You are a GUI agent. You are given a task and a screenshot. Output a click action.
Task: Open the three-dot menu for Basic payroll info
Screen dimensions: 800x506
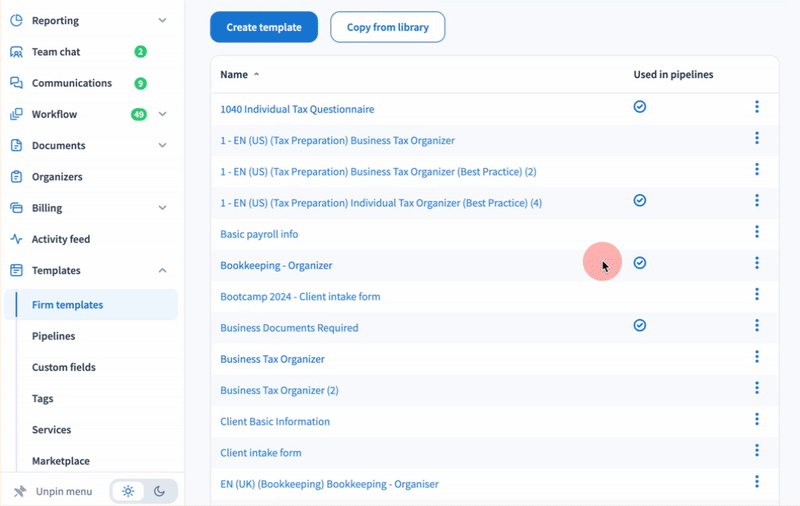pyautogui.click(x=757, y=232)
